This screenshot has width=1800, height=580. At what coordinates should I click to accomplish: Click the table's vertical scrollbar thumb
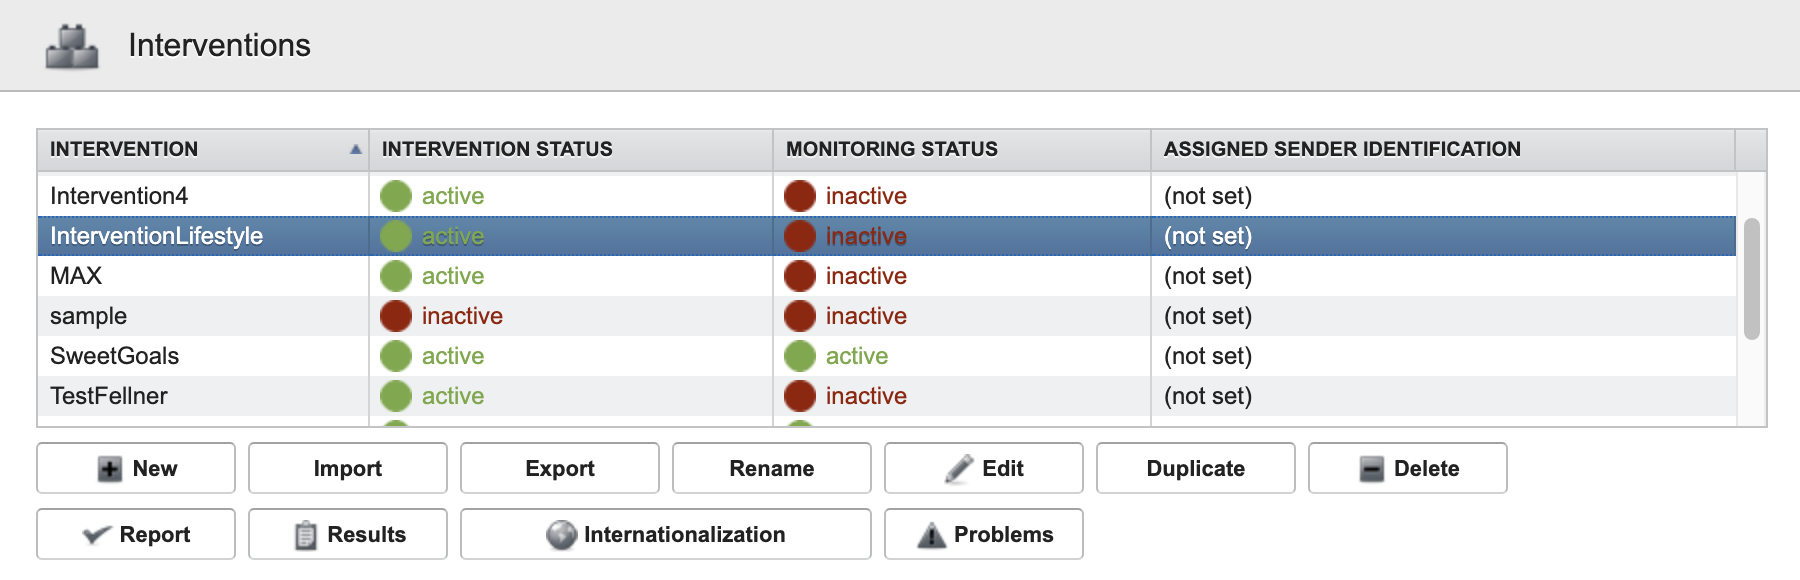tap(1751, 279)
